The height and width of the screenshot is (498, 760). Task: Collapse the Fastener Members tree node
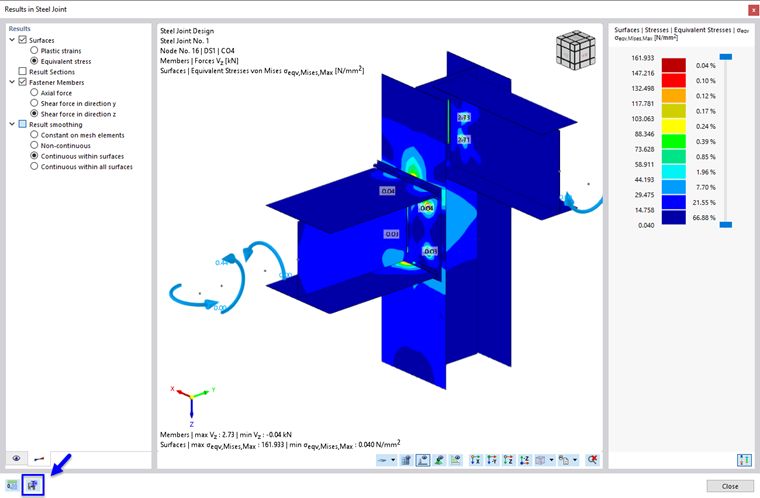(x=12, y=82)
